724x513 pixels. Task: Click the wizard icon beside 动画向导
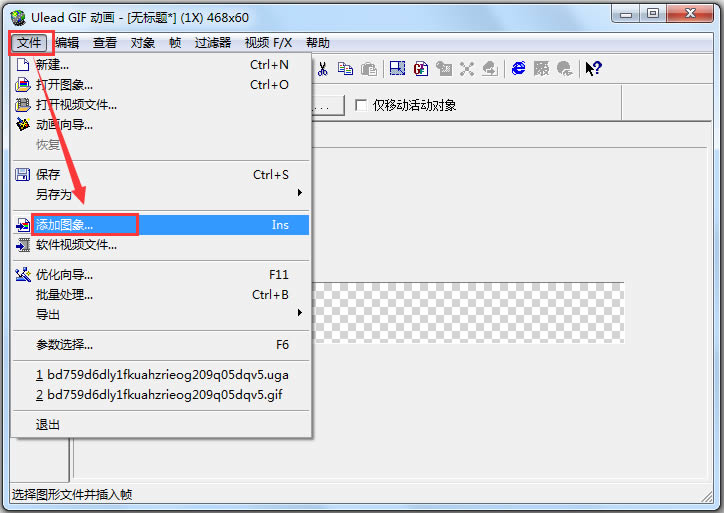pos(23,124)
